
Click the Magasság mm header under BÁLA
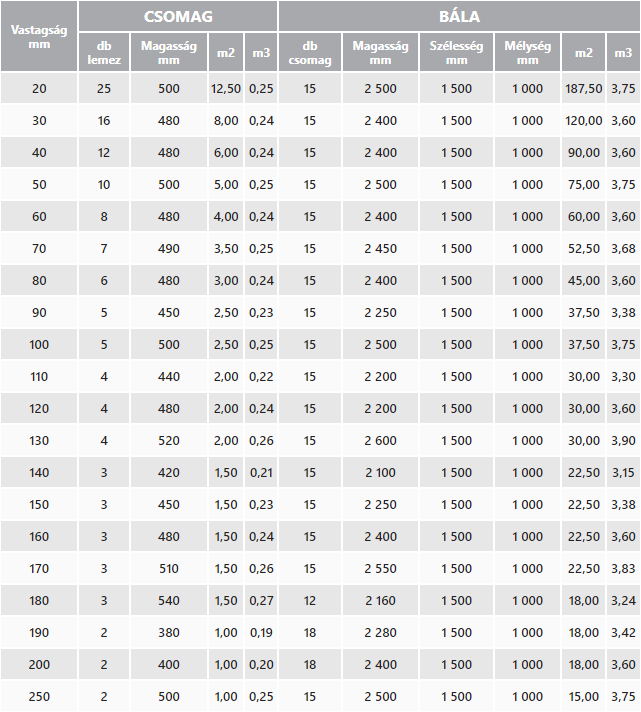point(380,53)
